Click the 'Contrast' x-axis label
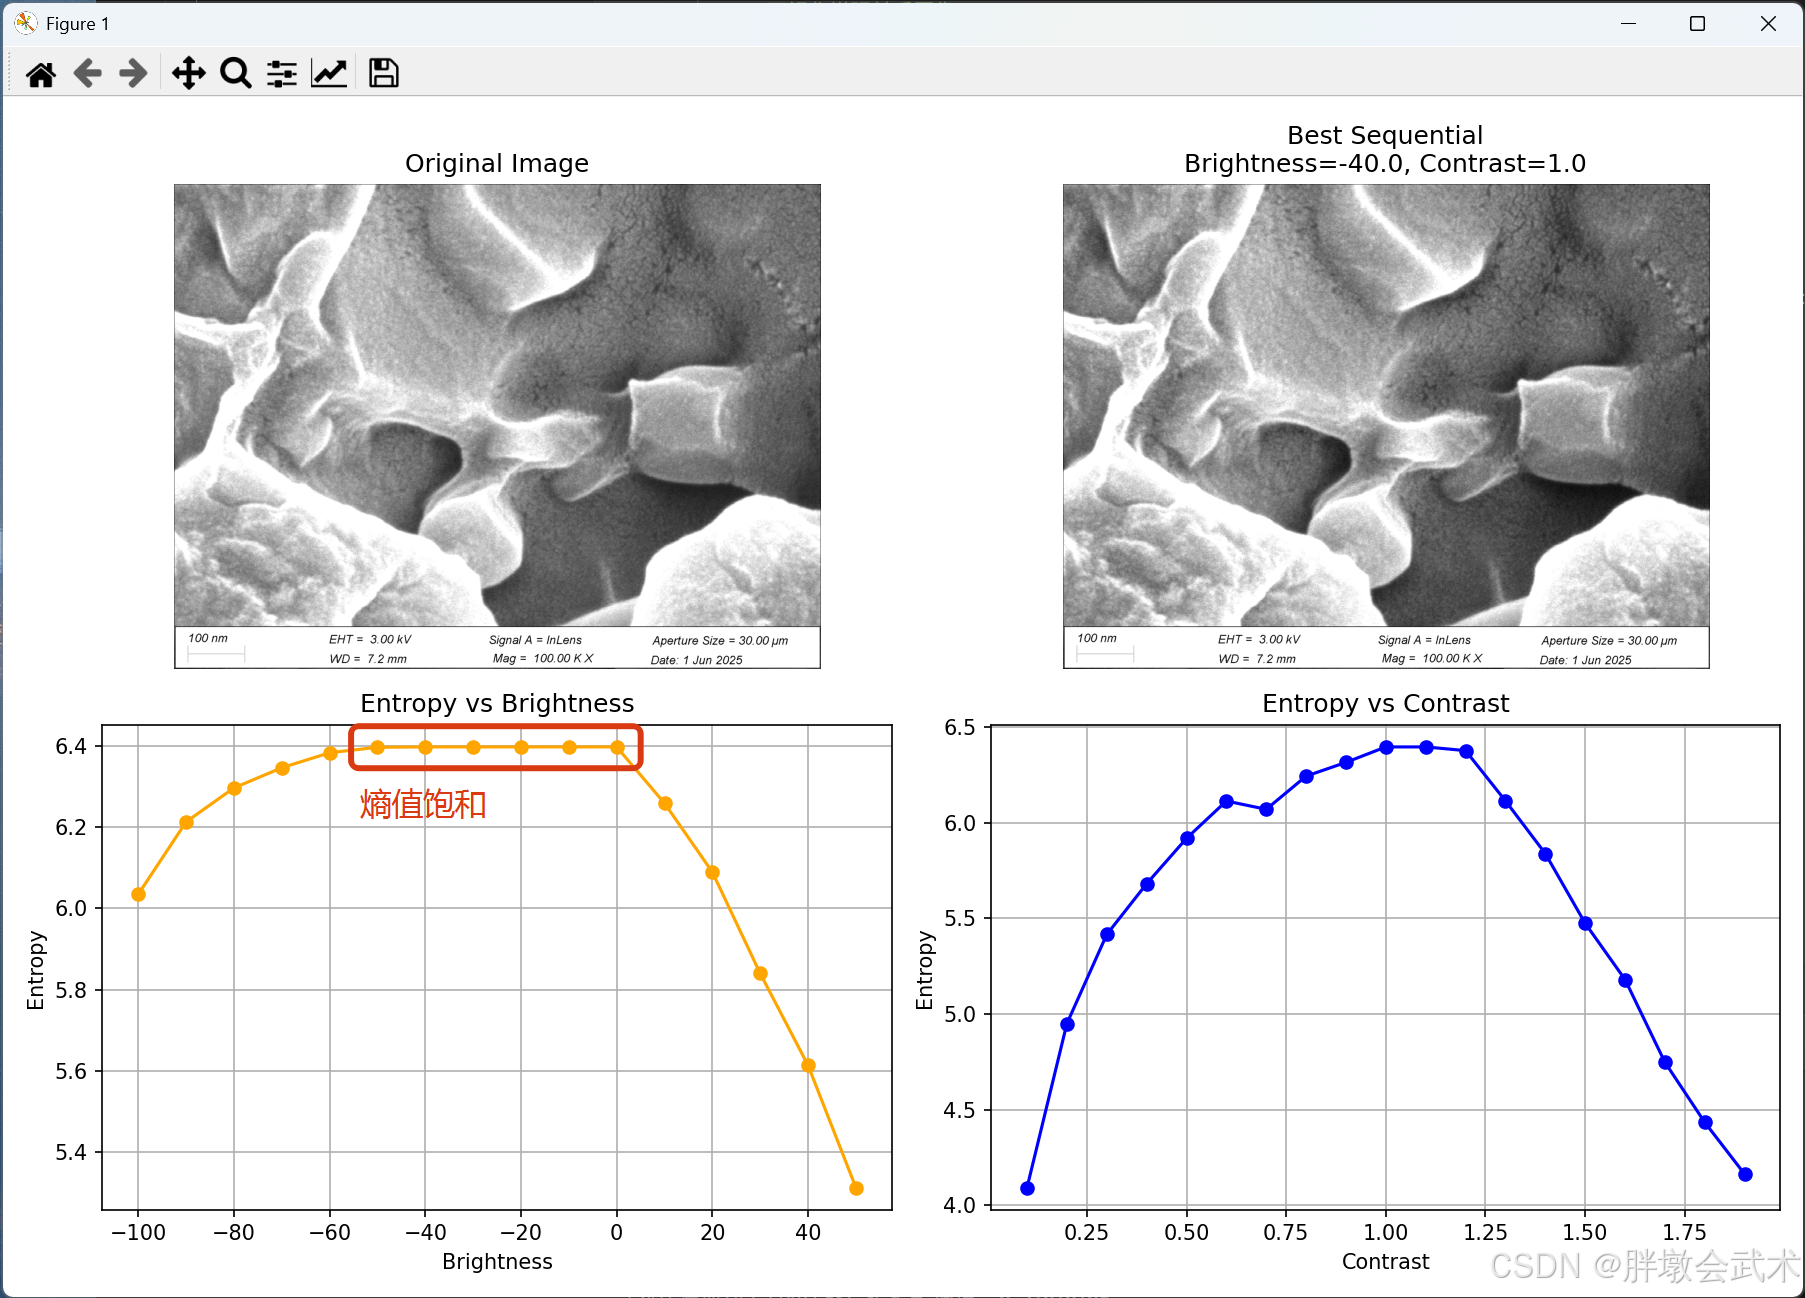 [x=1385, y=1261]
